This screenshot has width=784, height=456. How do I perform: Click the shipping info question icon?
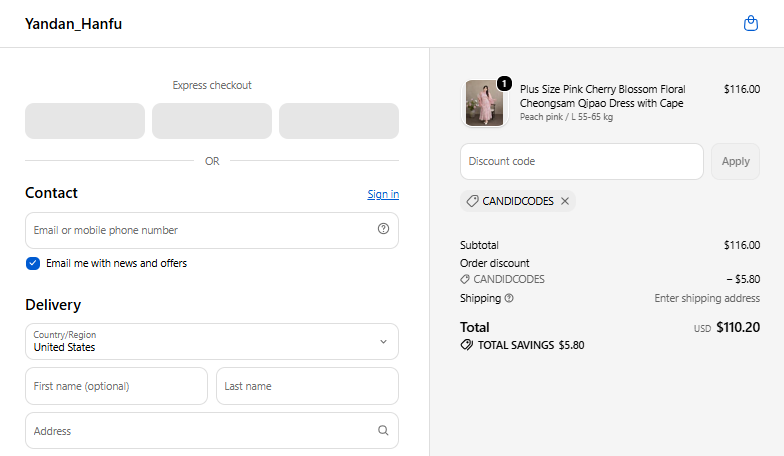tap(509, 298)
